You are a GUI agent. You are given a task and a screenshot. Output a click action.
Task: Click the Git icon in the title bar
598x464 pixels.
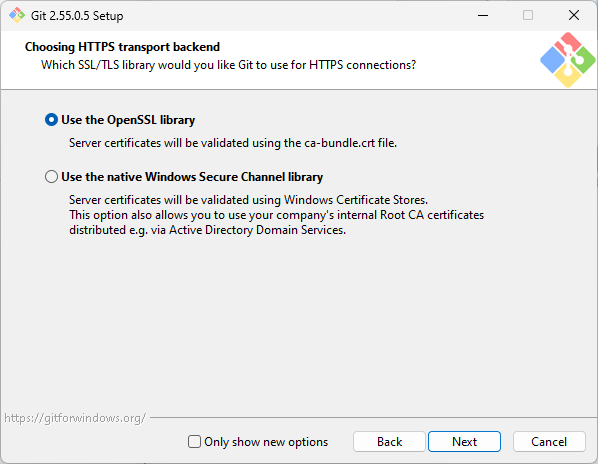[x=17, y=15]
